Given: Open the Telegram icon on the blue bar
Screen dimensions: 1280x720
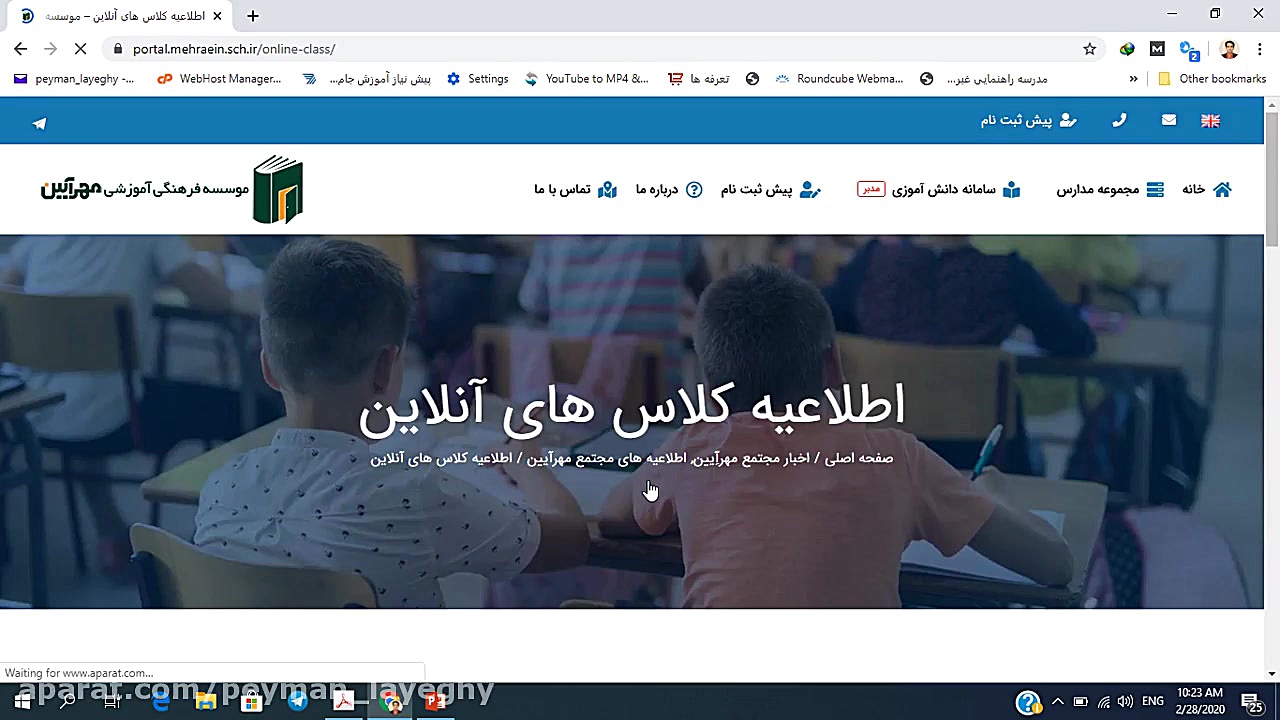Looking at the screenshot, I should (39, 123).
